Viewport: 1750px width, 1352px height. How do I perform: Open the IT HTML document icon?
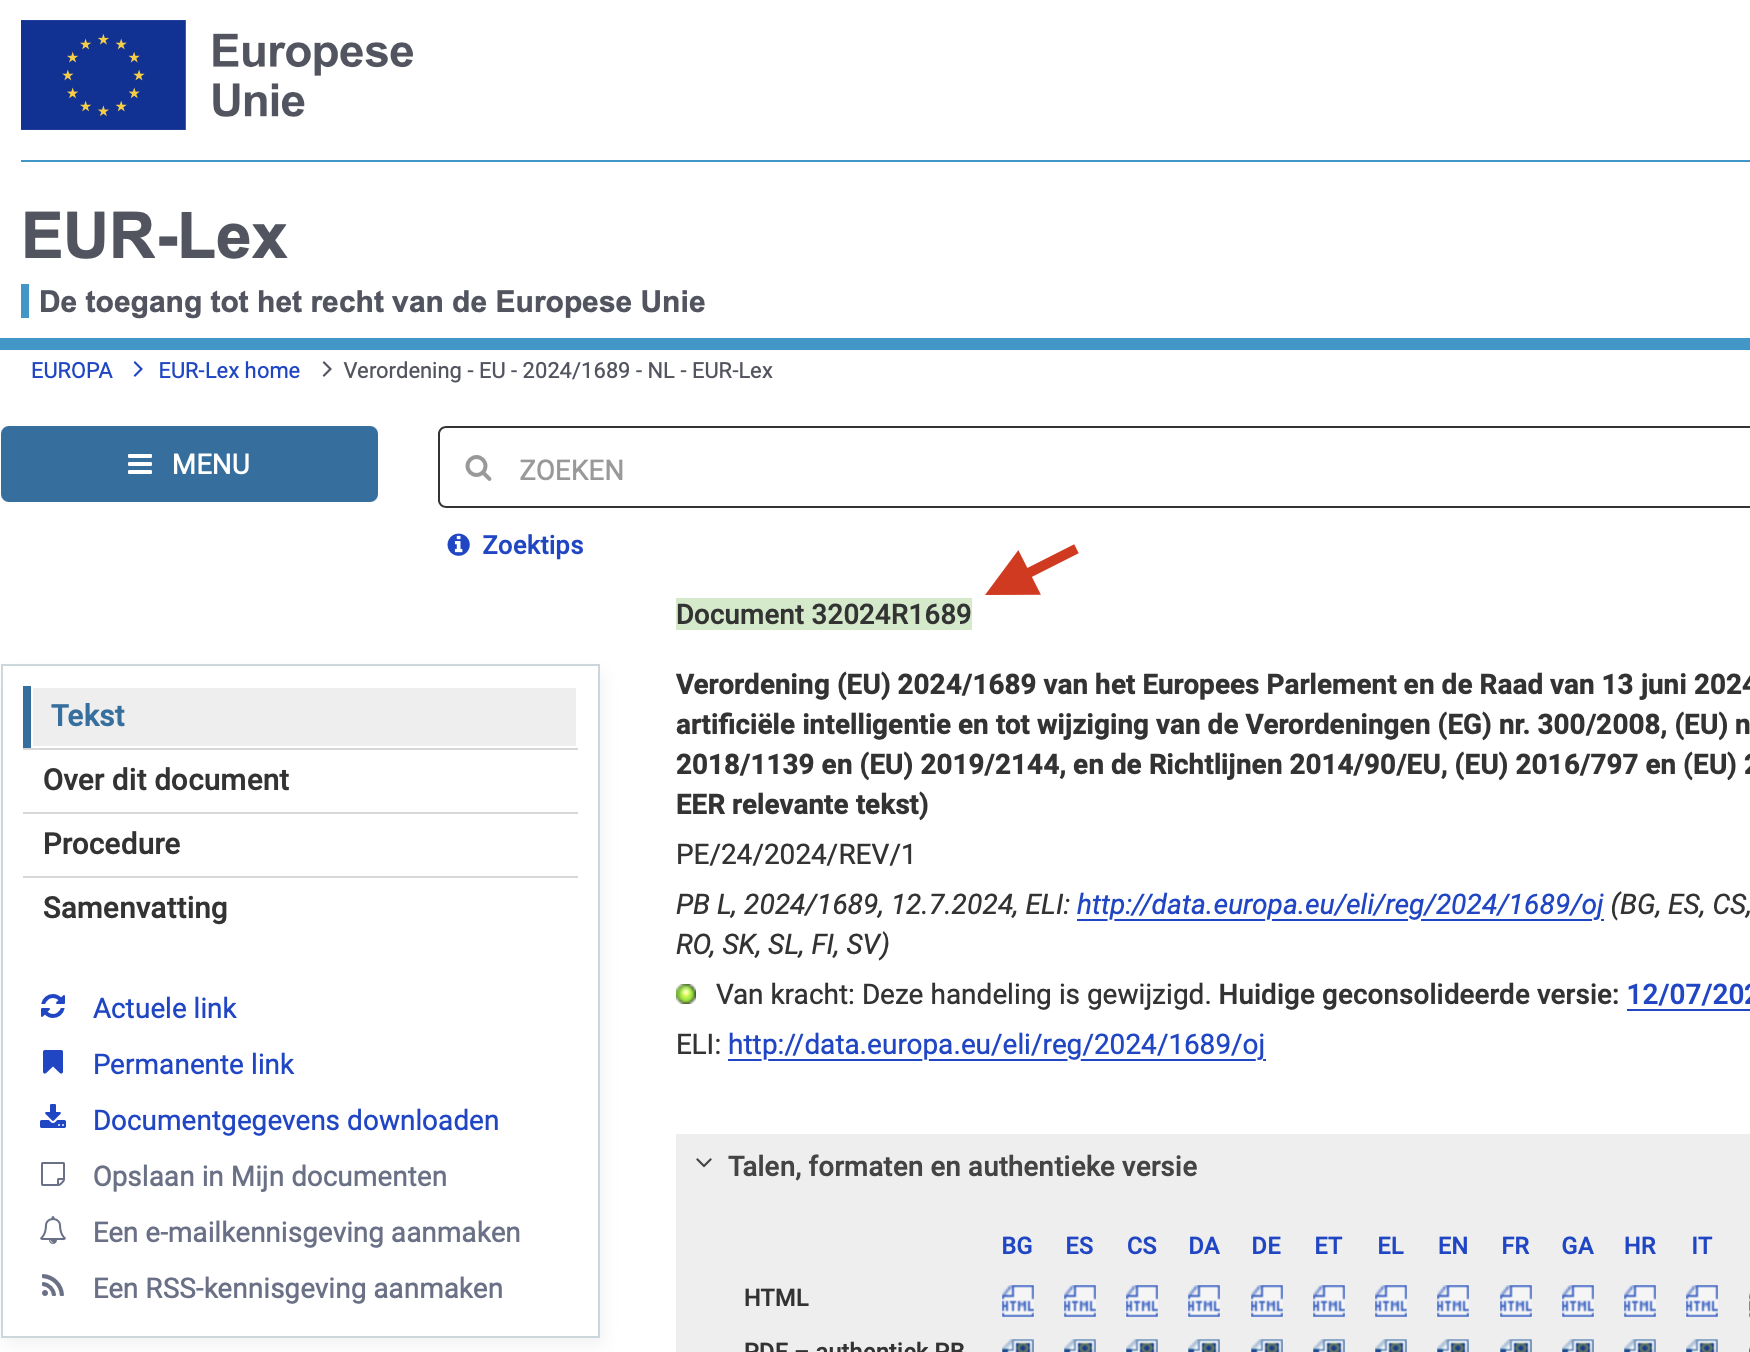1702,1300
